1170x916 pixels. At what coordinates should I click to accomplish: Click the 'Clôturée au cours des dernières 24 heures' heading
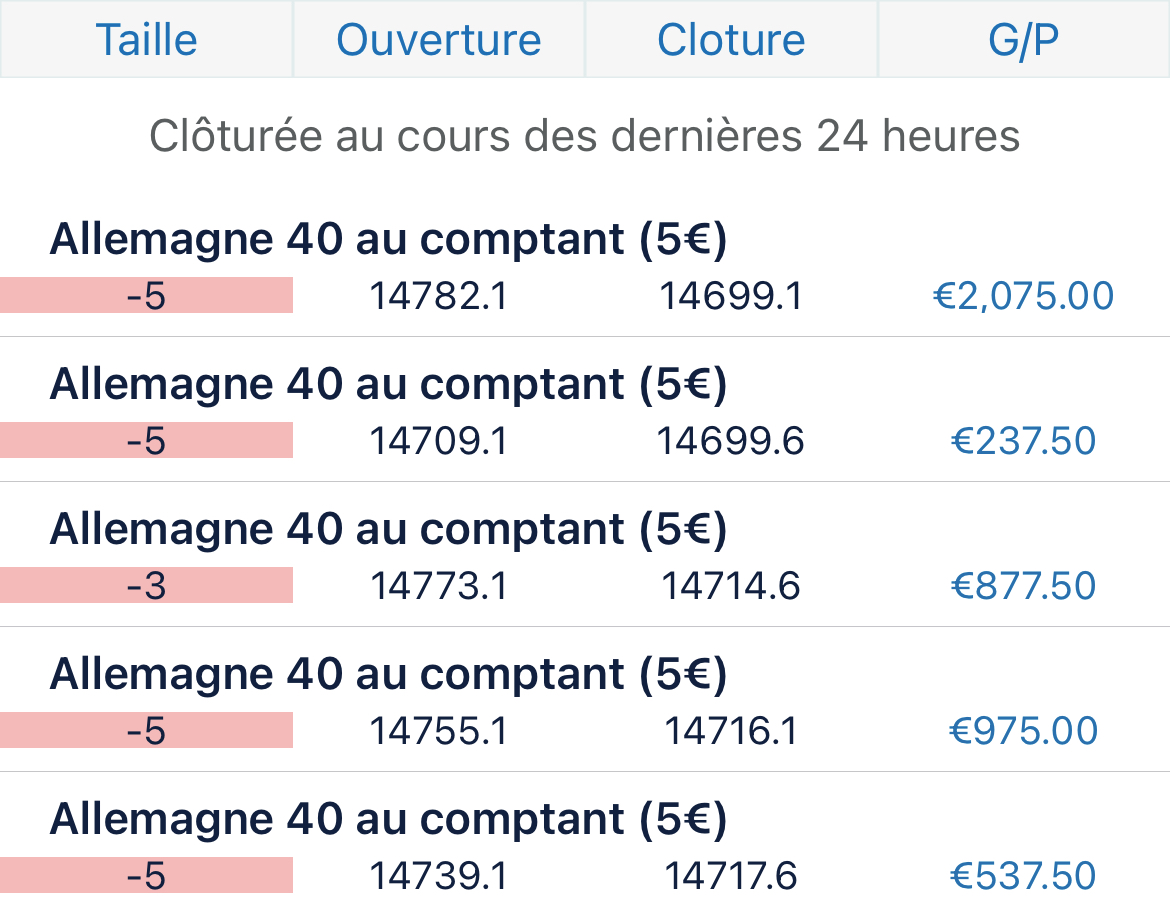(x=585, y=136)
